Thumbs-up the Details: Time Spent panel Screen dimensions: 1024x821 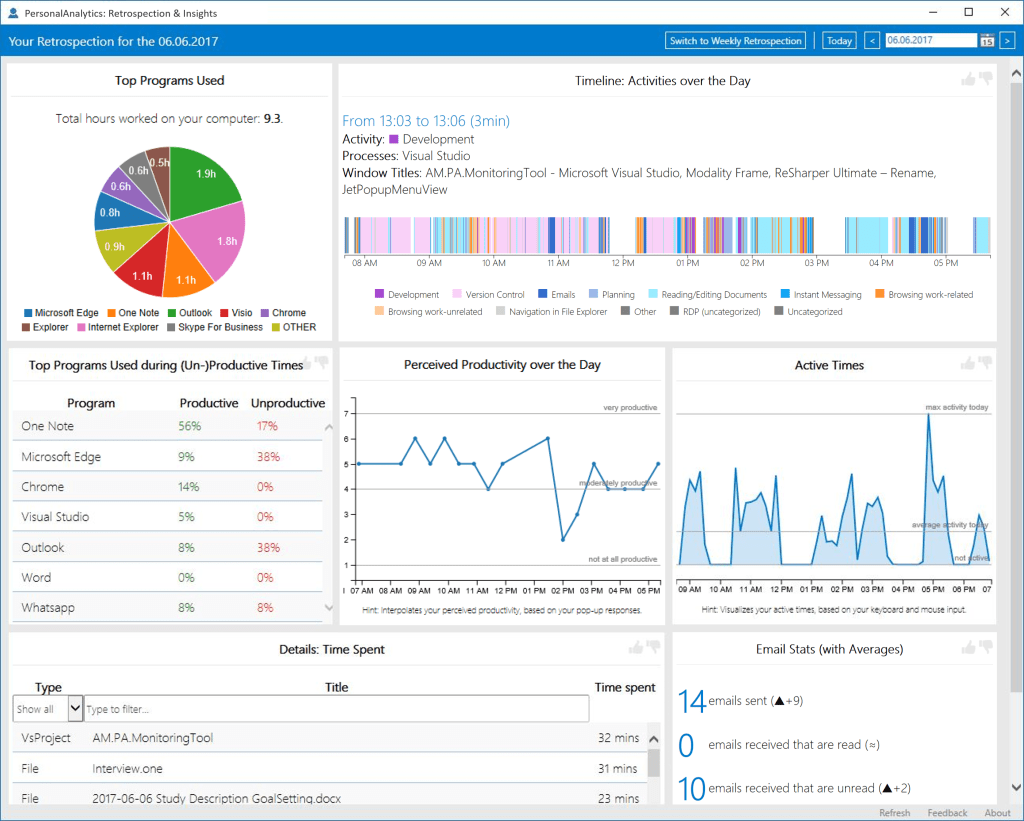[635, 647]
